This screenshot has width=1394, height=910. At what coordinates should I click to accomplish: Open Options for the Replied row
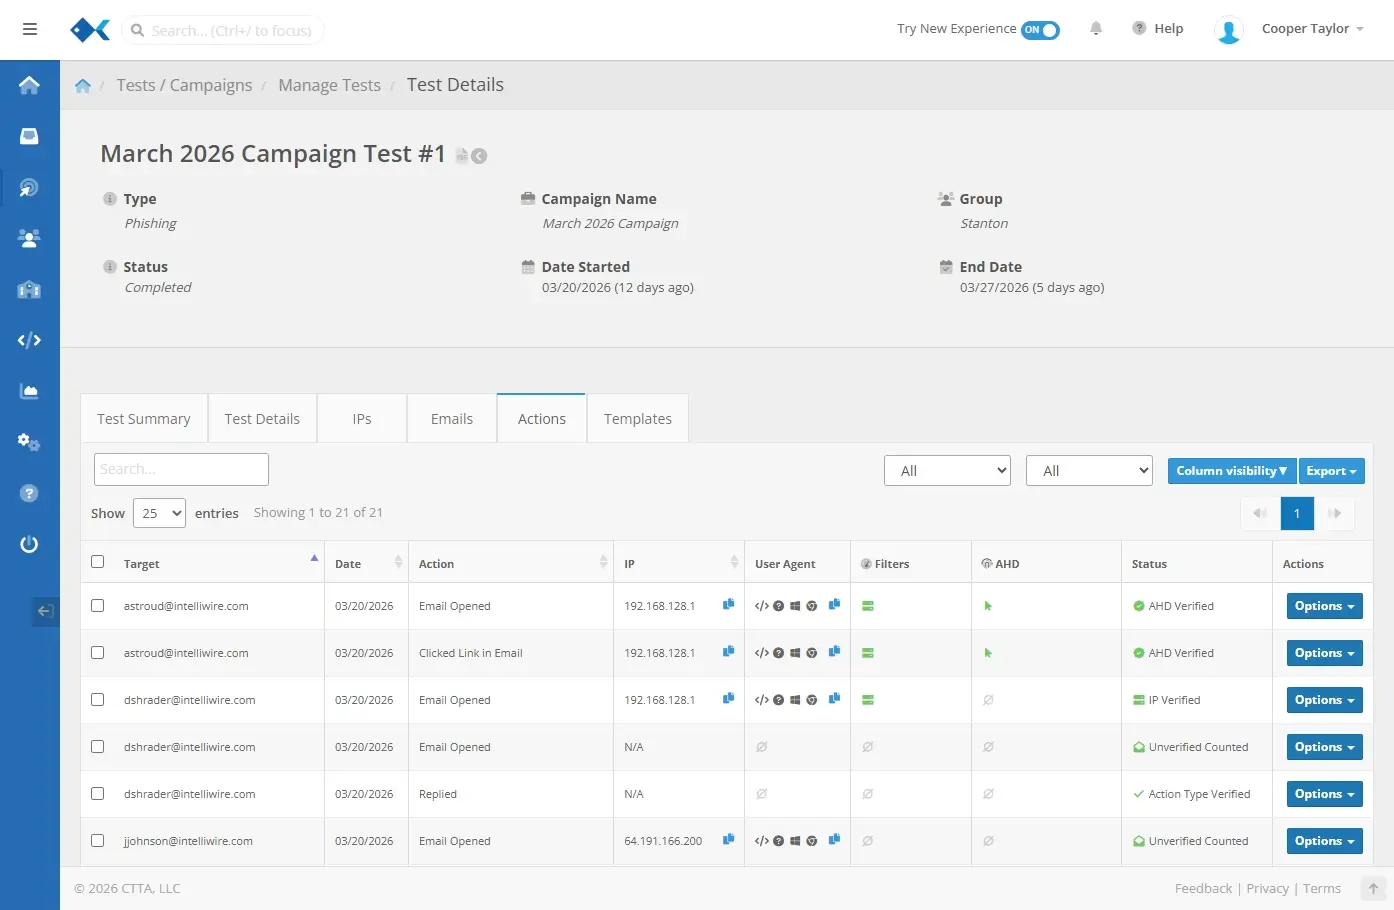coord(1324,794)
